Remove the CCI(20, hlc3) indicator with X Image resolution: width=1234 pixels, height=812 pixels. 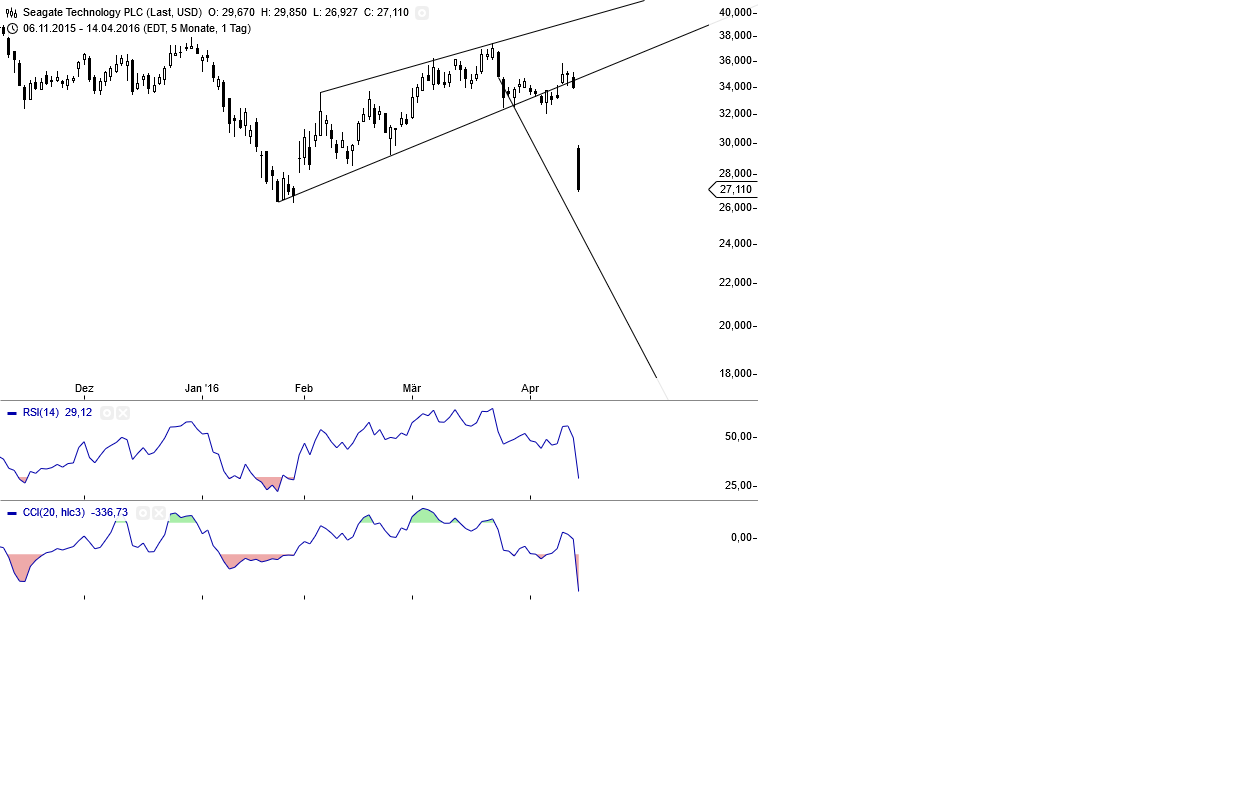159,513
